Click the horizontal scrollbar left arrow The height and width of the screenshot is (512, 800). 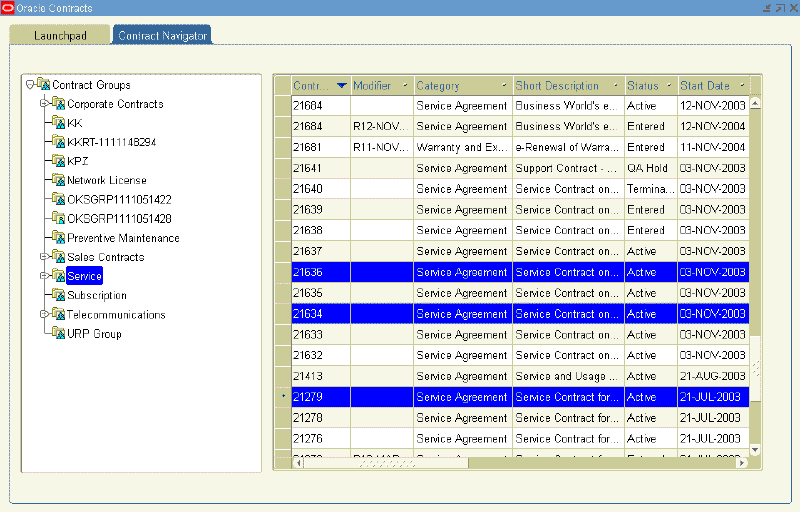coord(298,463)
